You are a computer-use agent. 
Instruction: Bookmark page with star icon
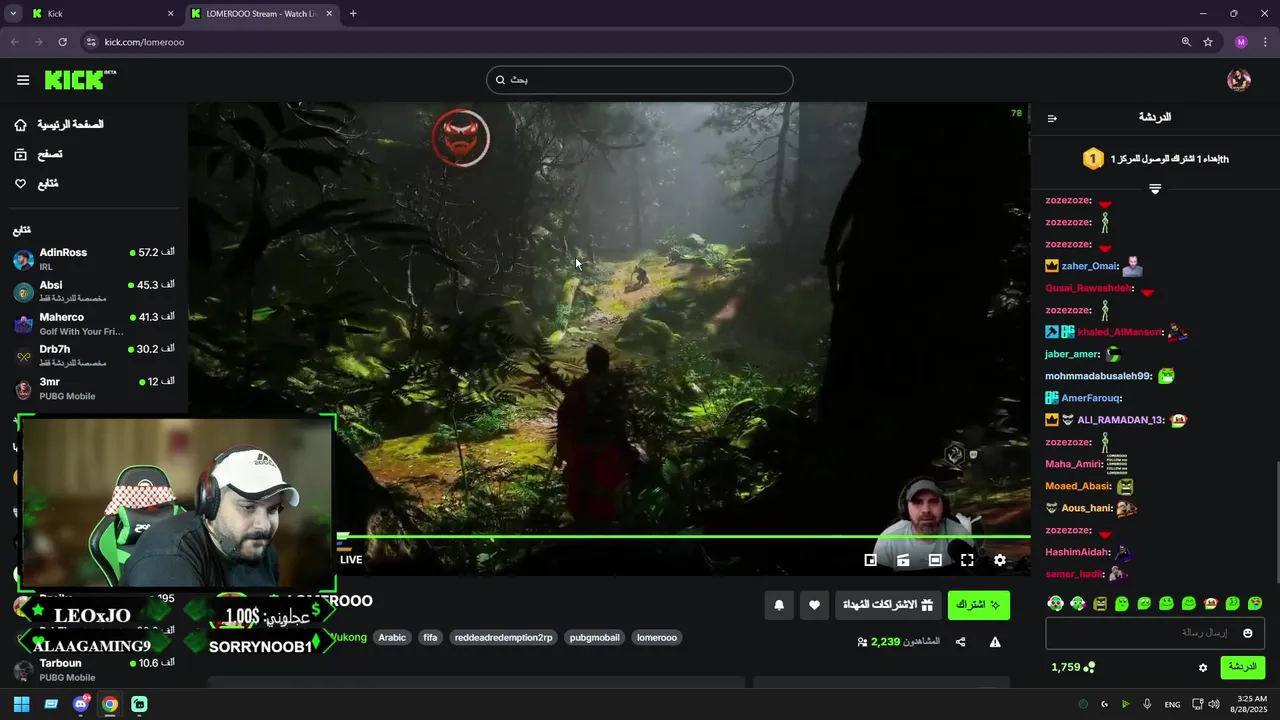coord(1208,42)
